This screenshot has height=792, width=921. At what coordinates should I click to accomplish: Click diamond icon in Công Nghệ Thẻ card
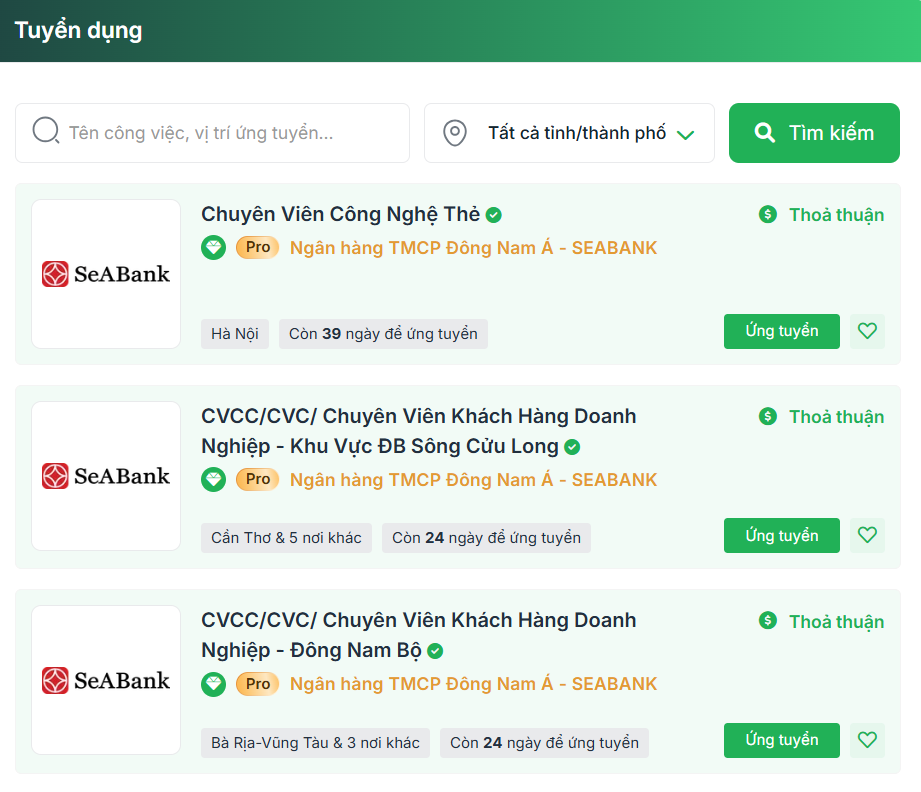tap(213, 247)
